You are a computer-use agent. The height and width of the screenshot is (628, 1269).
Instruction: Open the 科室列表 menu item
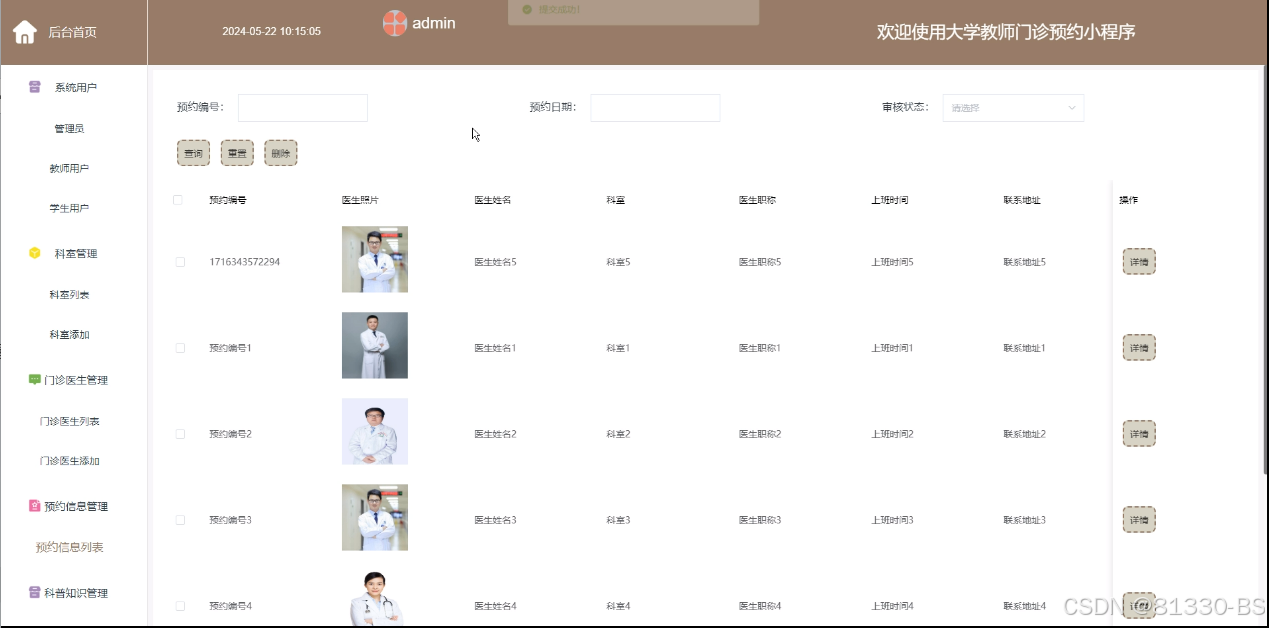[x=69, y=295]
